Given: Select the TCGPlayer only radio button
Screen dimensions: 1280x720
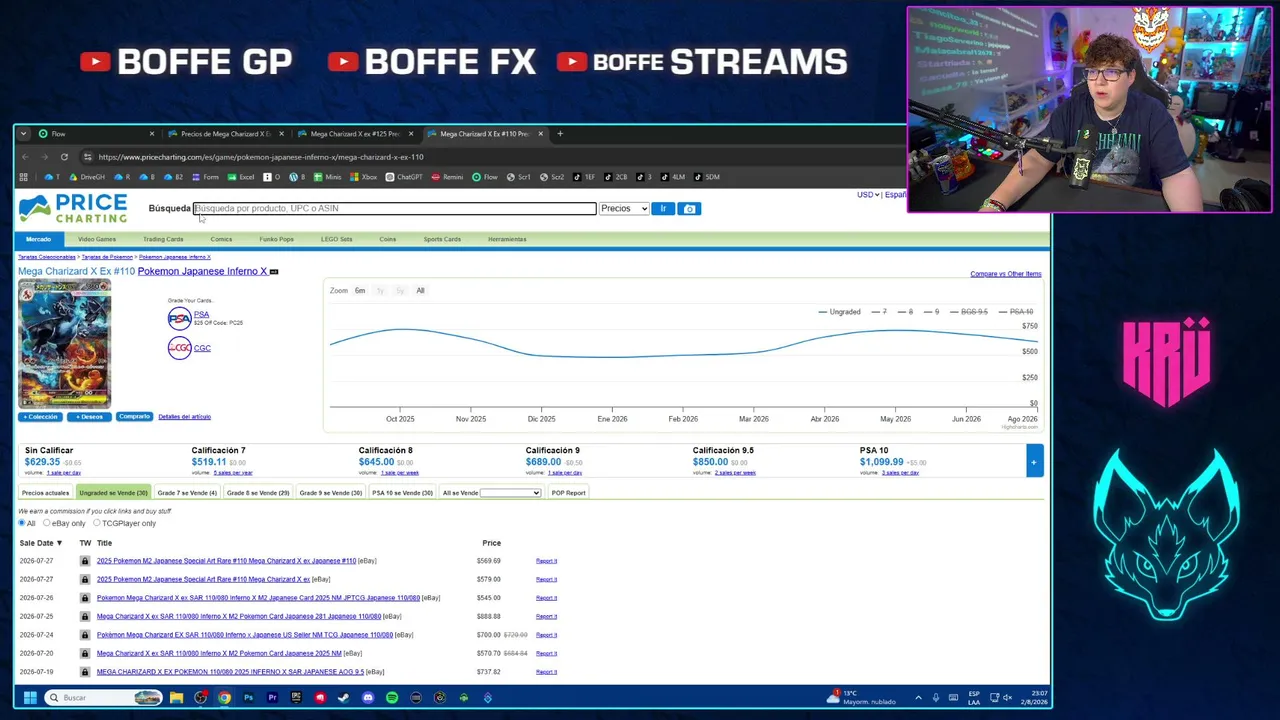Looking at the screenshot, I should [x=97, y=523].
